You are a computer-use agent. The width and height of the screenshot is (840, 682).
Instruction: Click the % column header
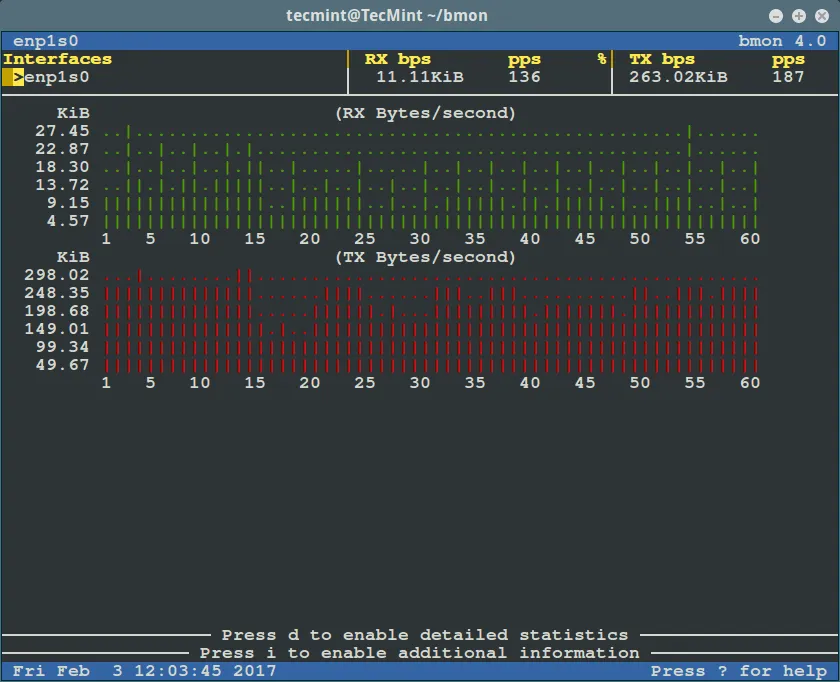coord(602,59)
